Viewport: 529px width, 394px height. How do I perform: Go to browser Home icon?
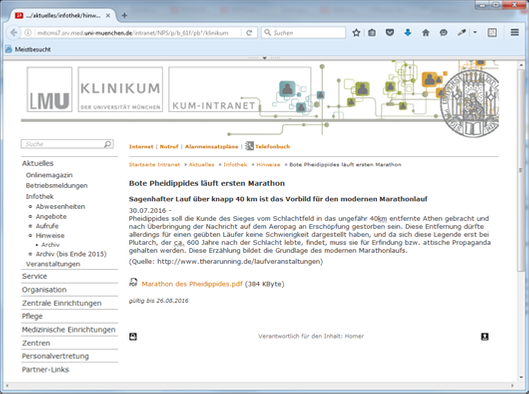[426, 33]
